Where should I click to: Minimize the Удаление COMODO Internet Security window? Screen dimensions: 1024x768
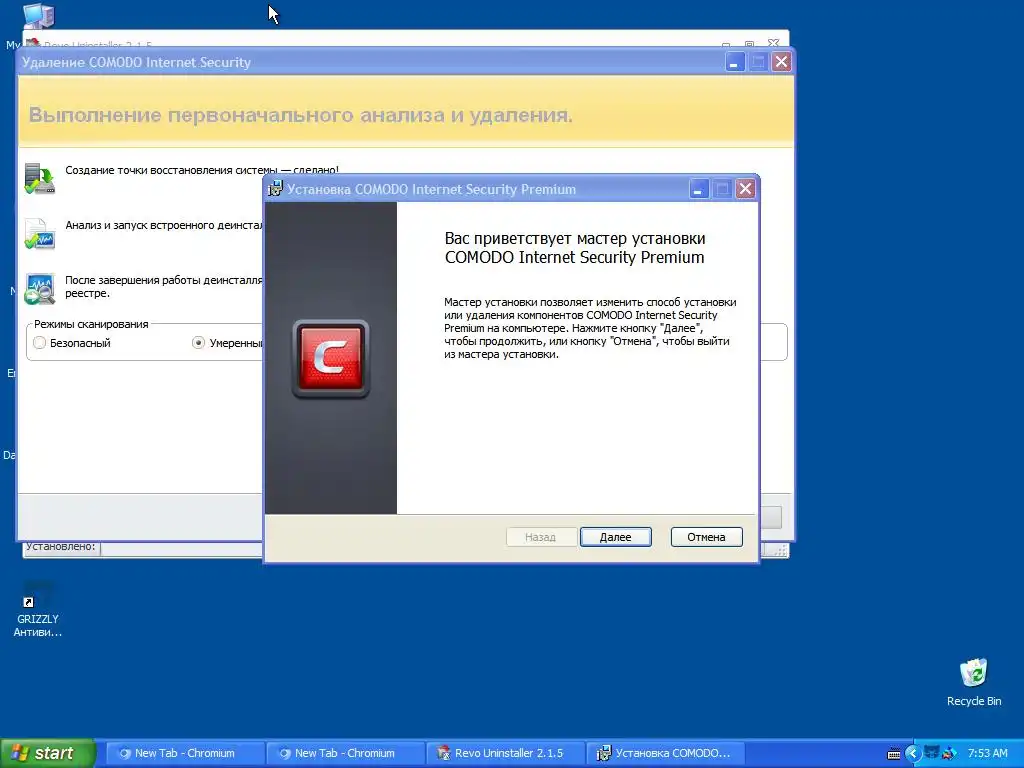[734, 62]
